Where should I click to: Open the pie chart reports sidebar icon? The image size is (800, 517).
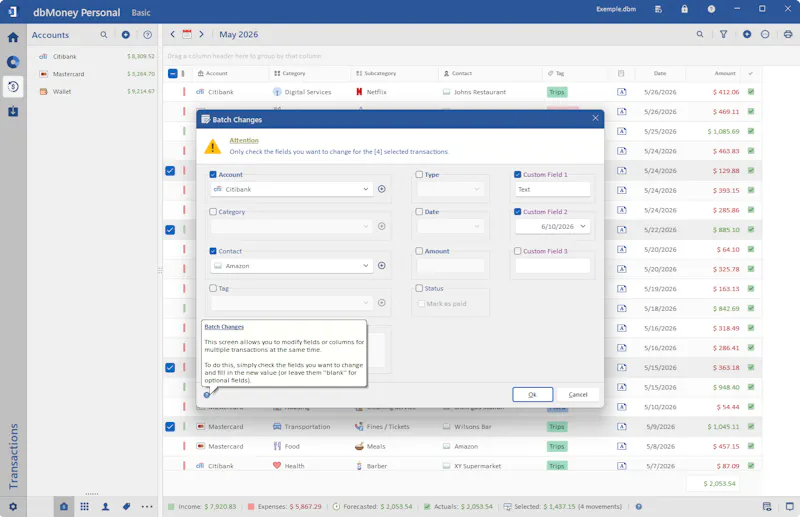[13, 62]
